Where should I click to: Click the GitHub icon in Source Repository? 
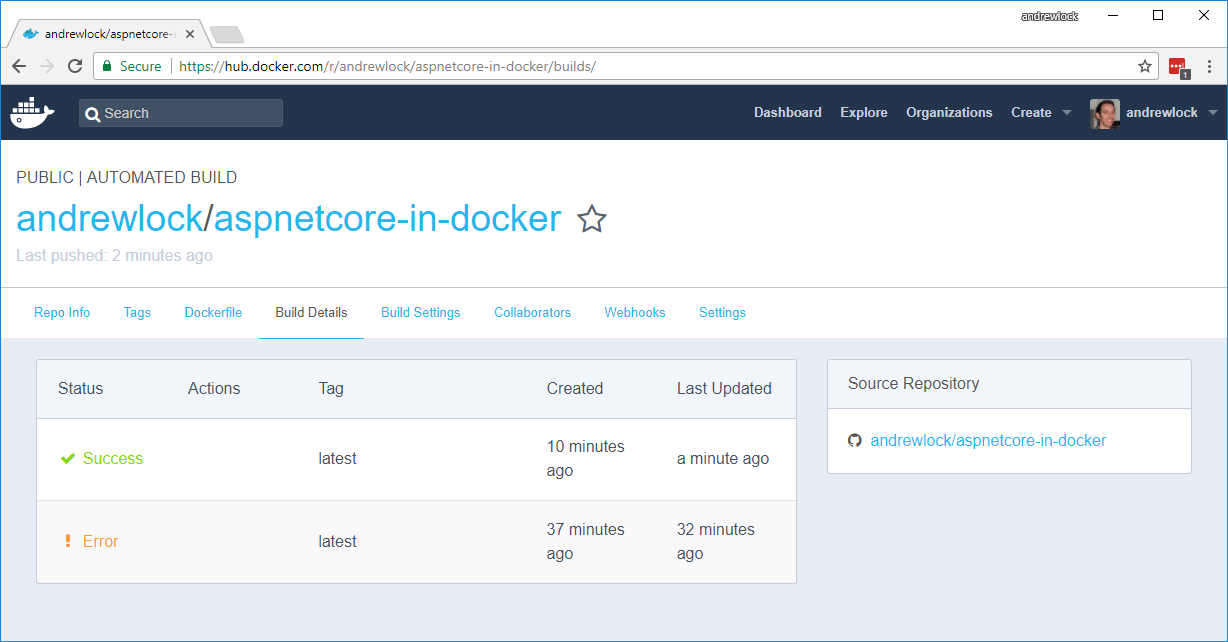(x=855, y=440)
